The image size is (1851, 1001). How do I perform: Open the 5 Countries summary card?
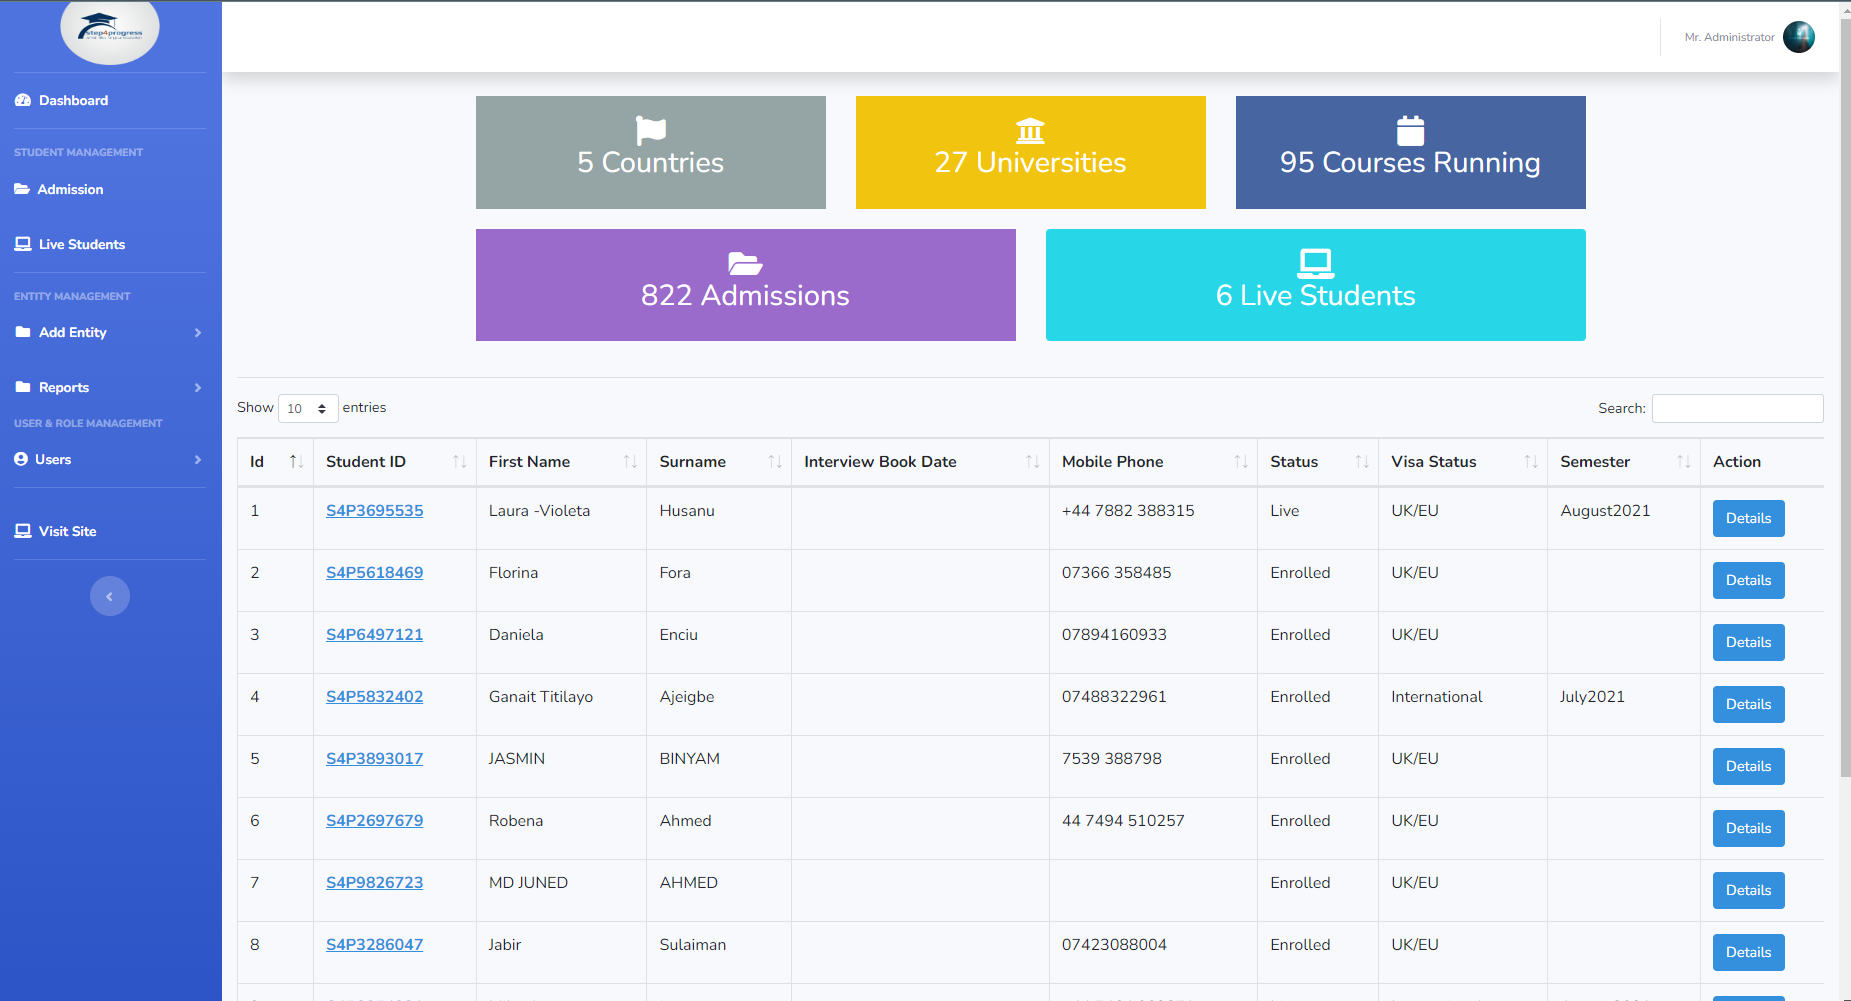pyautogui.click(x=651, y=152)
